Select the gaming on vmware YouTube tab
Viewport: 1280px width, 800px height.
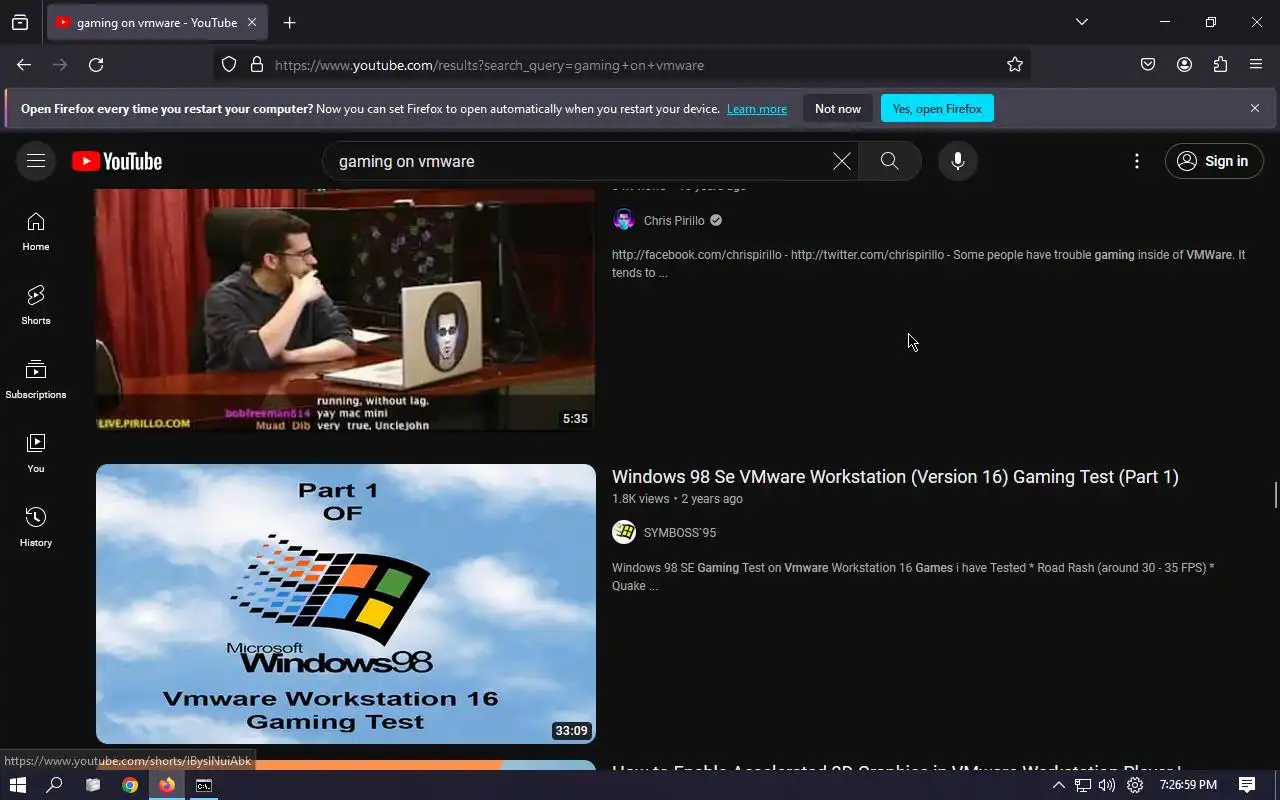coord(157,22)
